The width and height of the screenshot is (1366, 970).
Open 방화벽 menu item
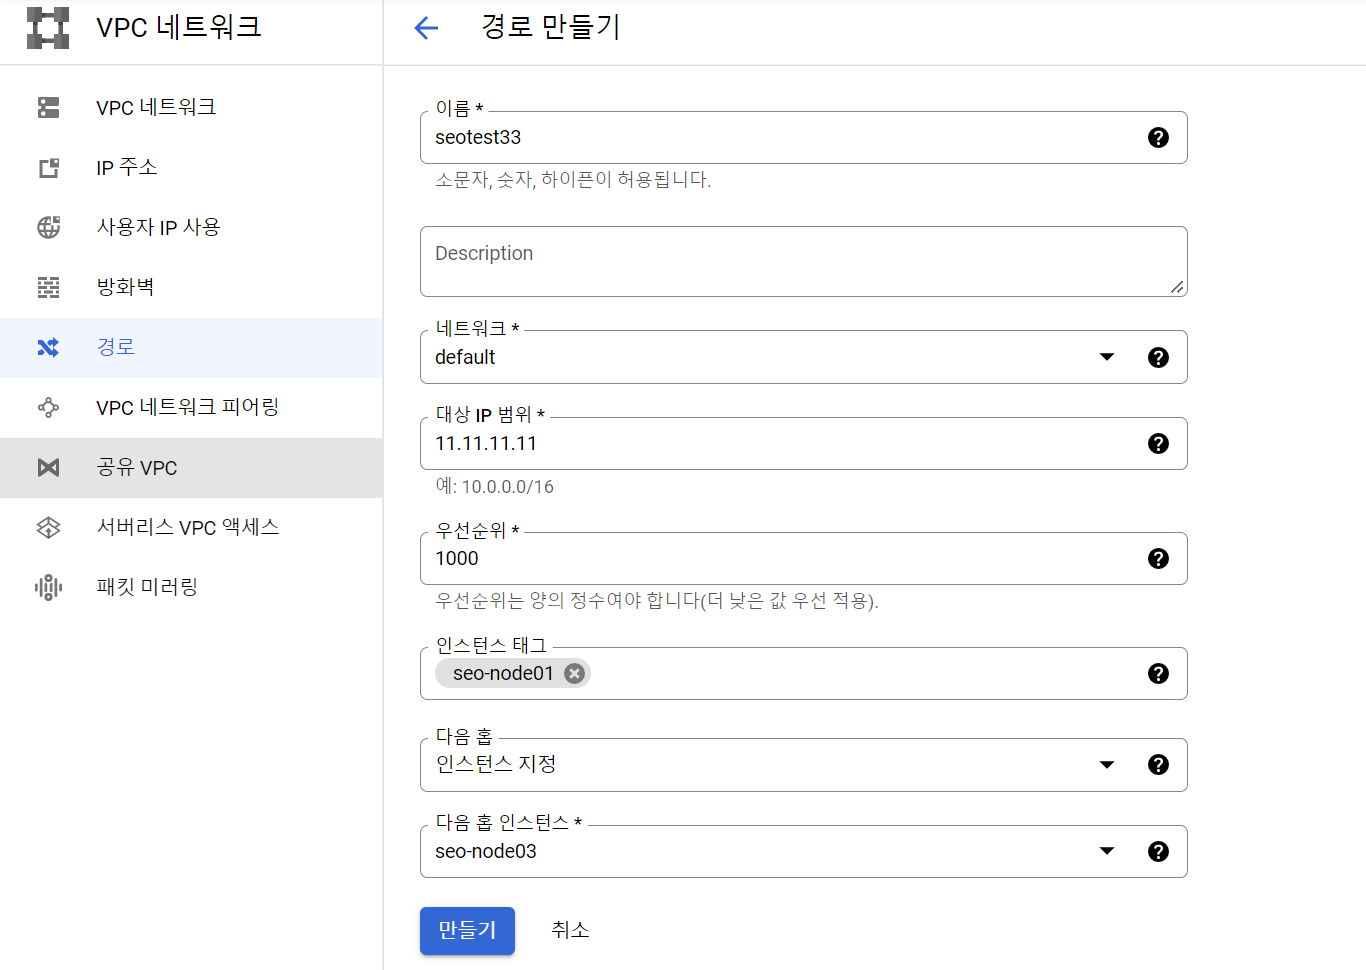tap(191, 287)
